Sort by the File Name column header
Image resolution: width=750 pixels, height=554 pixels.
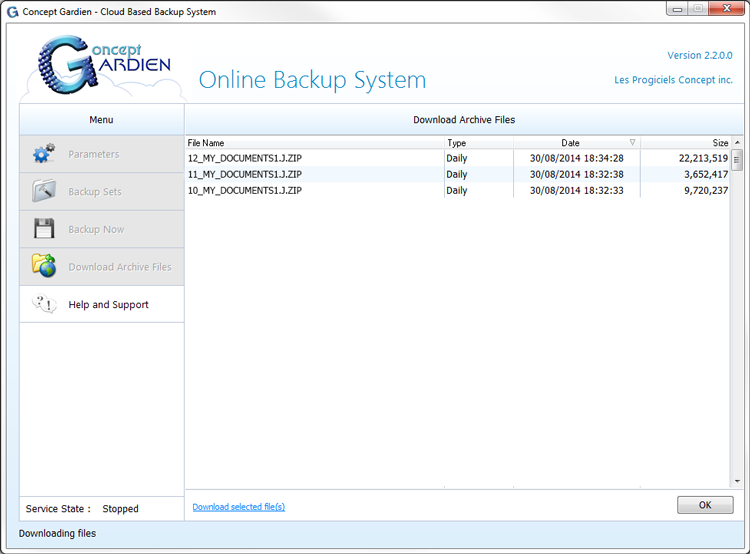[x=314, y=143]
